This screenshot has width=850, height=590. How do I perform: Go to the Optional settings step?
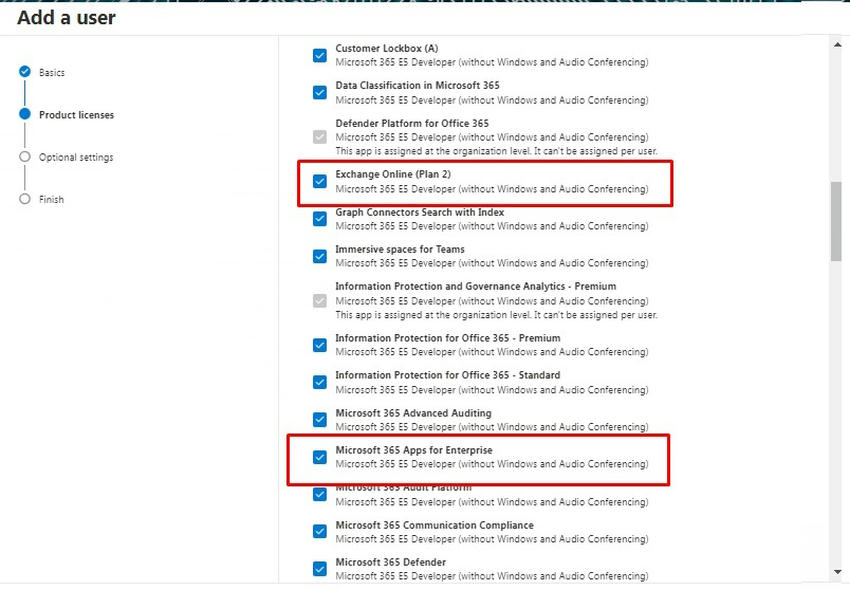point(23,157)
